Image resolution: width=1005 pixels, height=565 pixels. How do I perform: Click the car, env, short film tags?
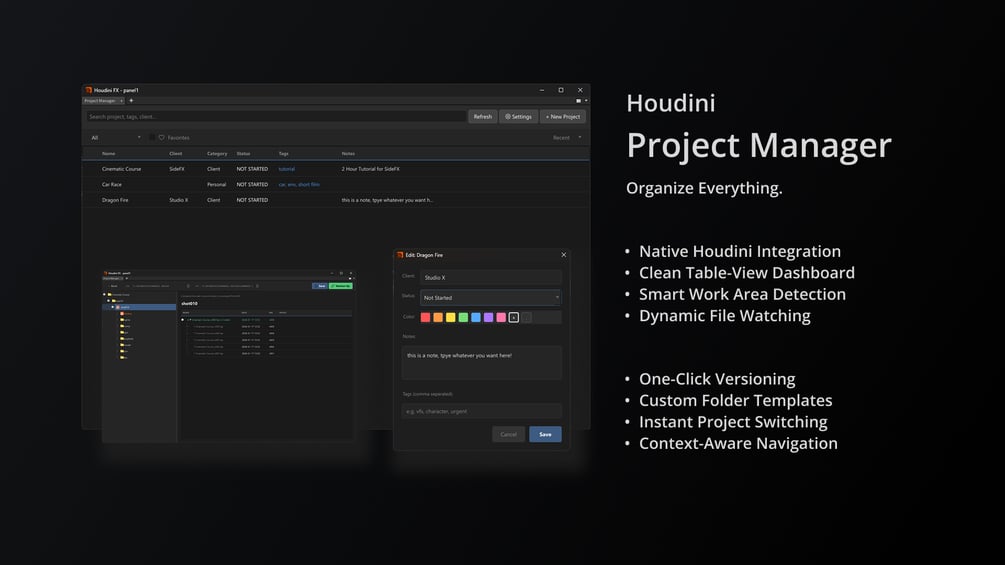point(299,184)
